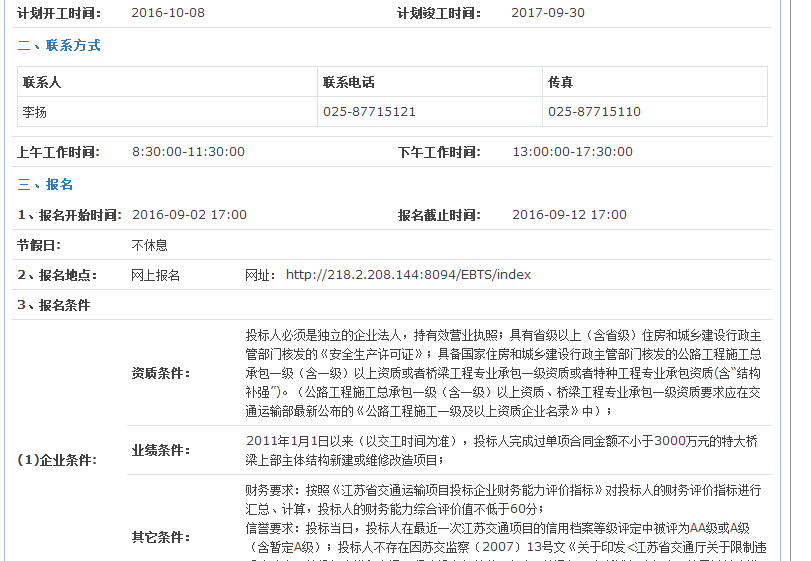811x561 pixels.
Task: Click the planned start date 2016-10-08
Action: (168, 13)
